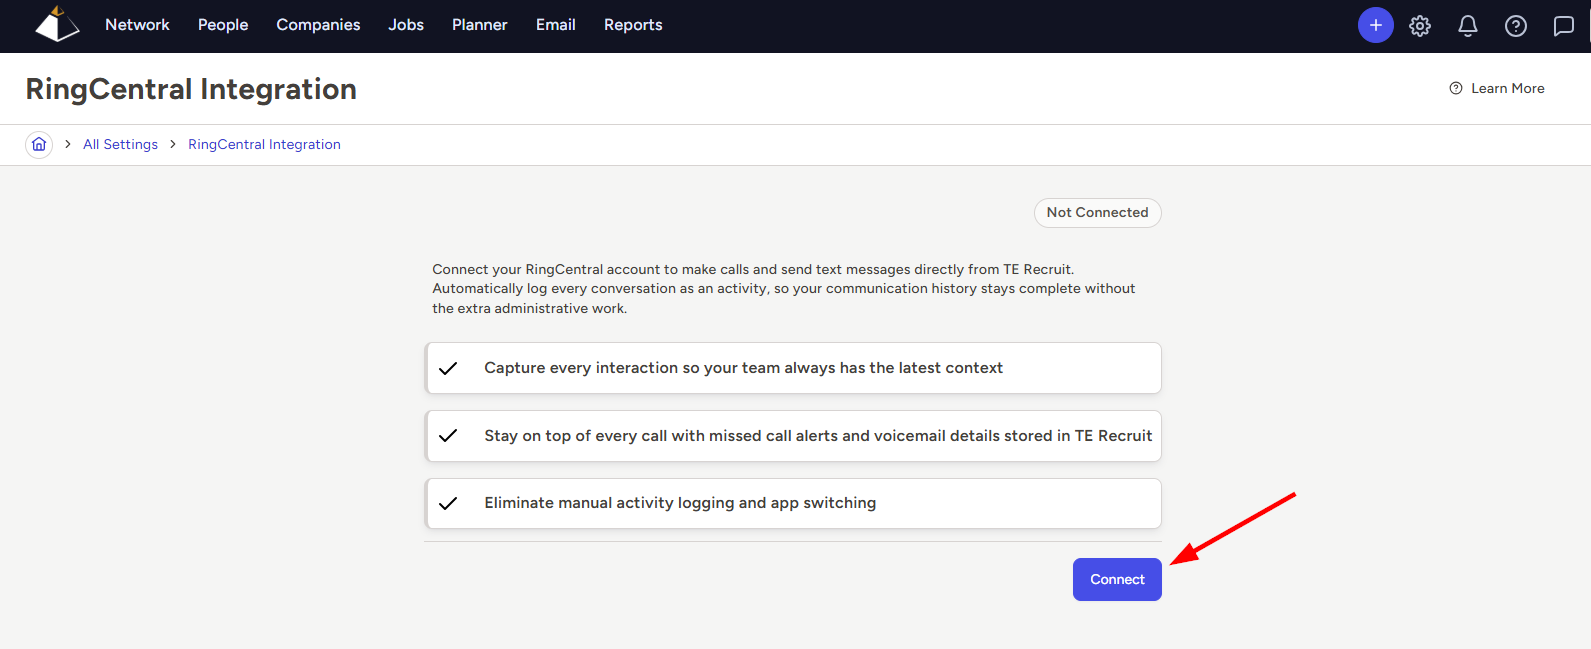The width and height of the screenshot is (1591, 649).
Task: Click the RingCentral Integration breadcrumb link
Action: tap(264, 144)
